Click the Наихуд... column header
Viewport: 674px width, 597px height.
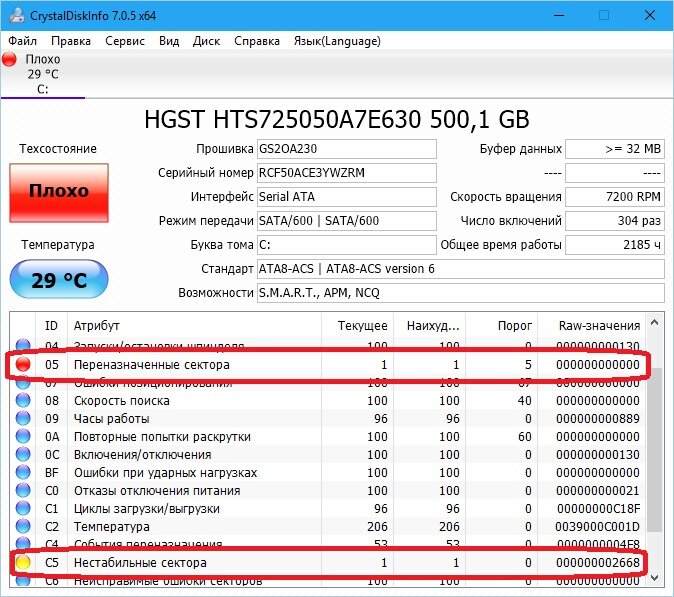tap(429, 326)
